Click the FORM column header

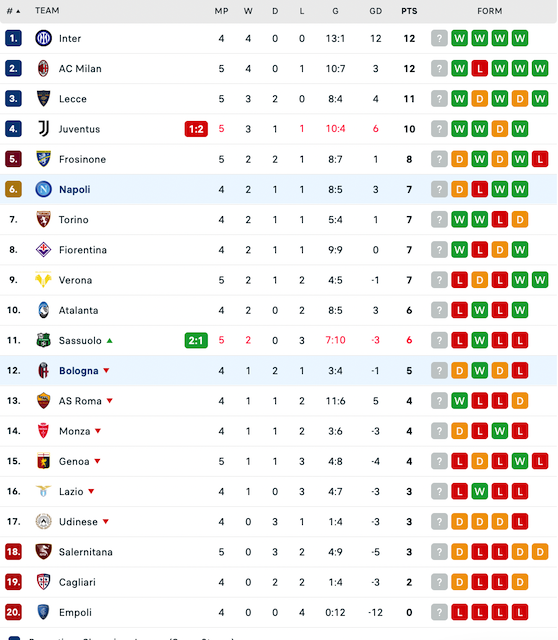(489, 11)
